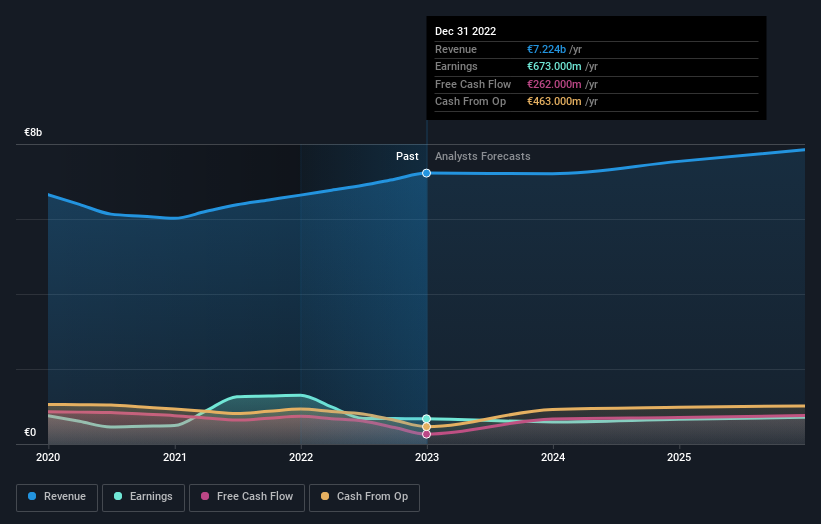The image size is (821, 524).
Task: Click the €463.000m cash from op value
Action: tap(554, 102)
